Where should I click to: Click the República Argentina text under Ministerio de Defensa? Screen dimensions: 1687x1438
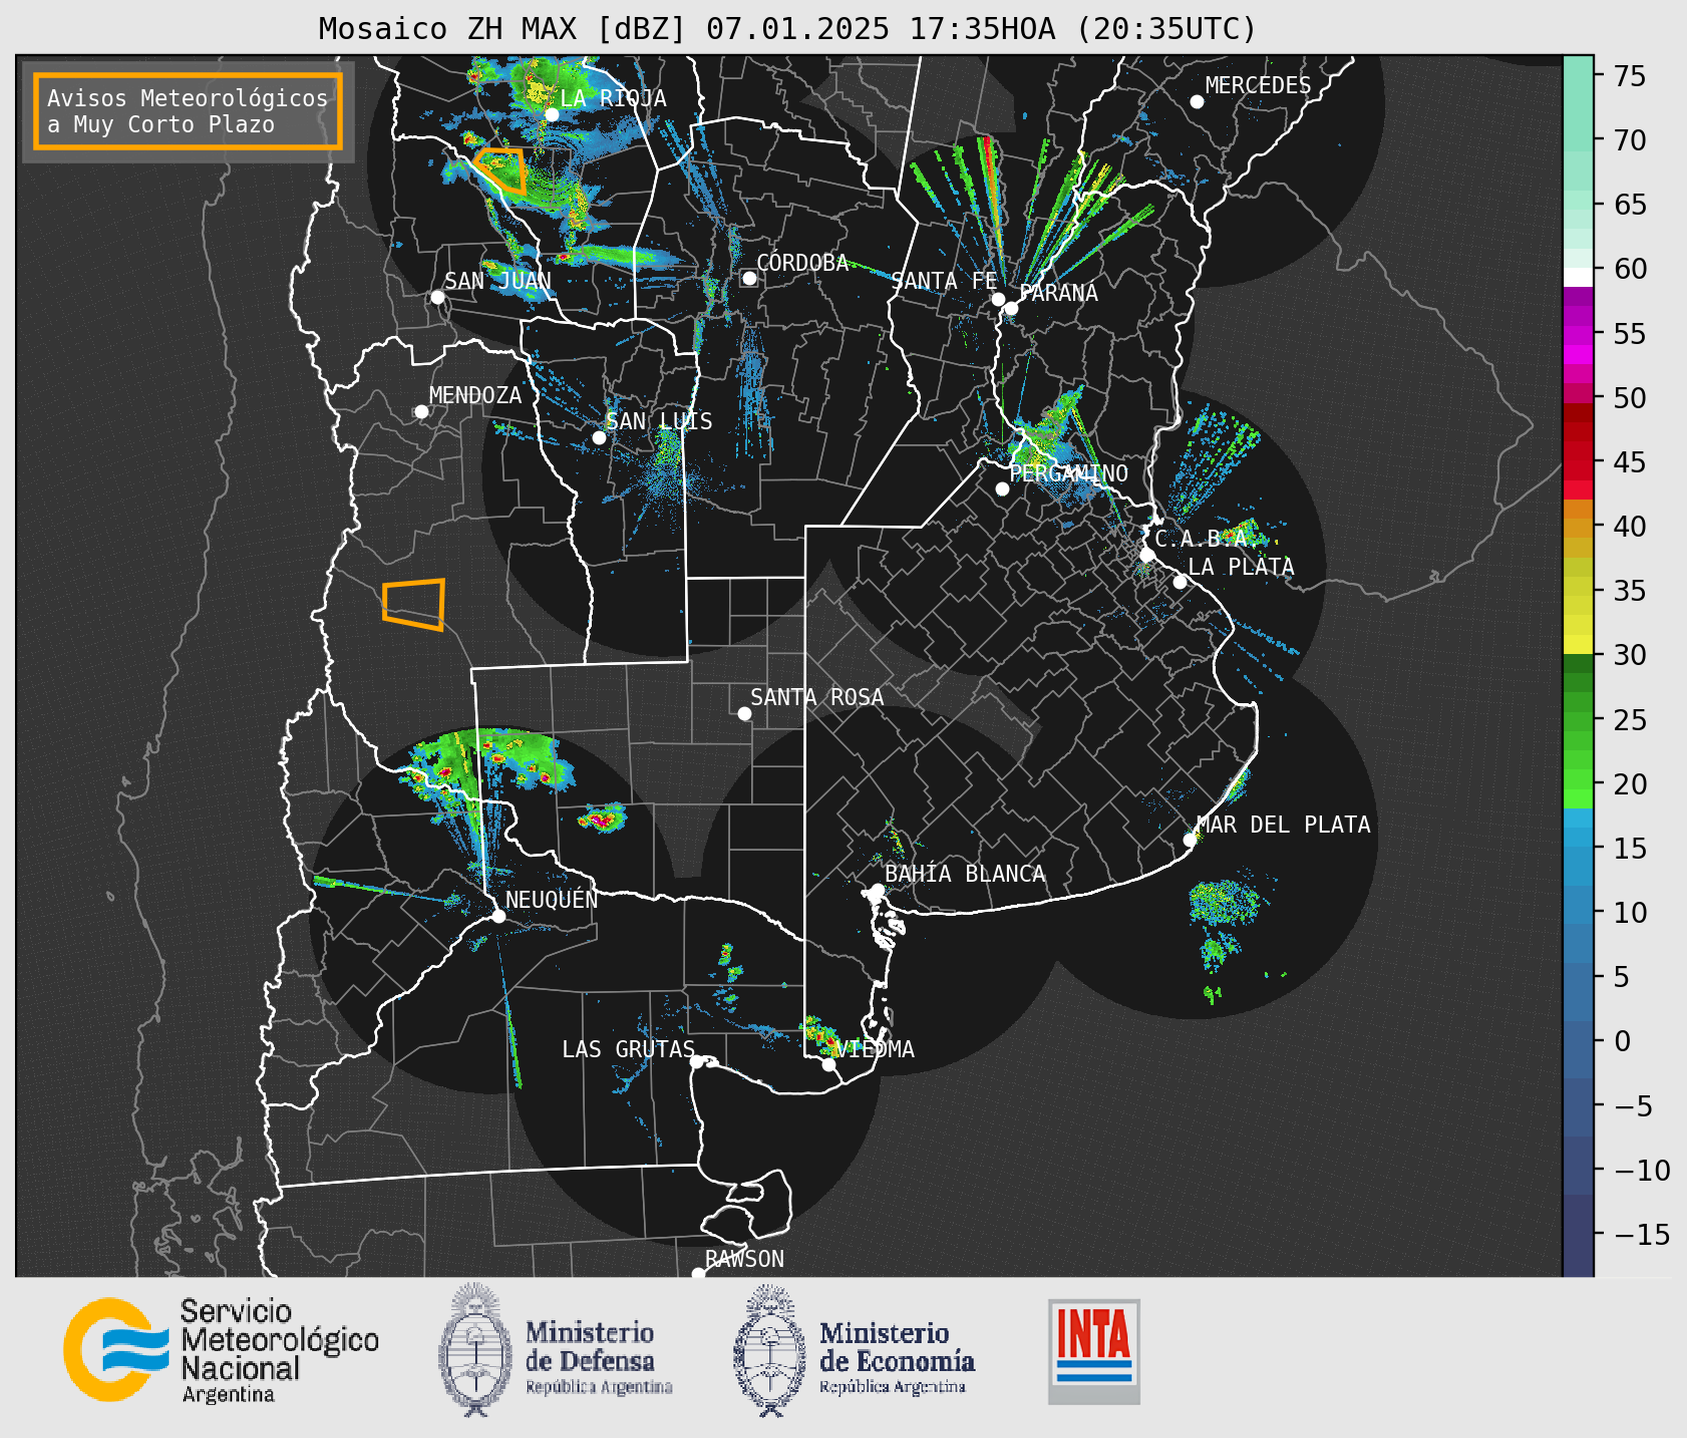pyautogui.click(x=599, y=1388)
